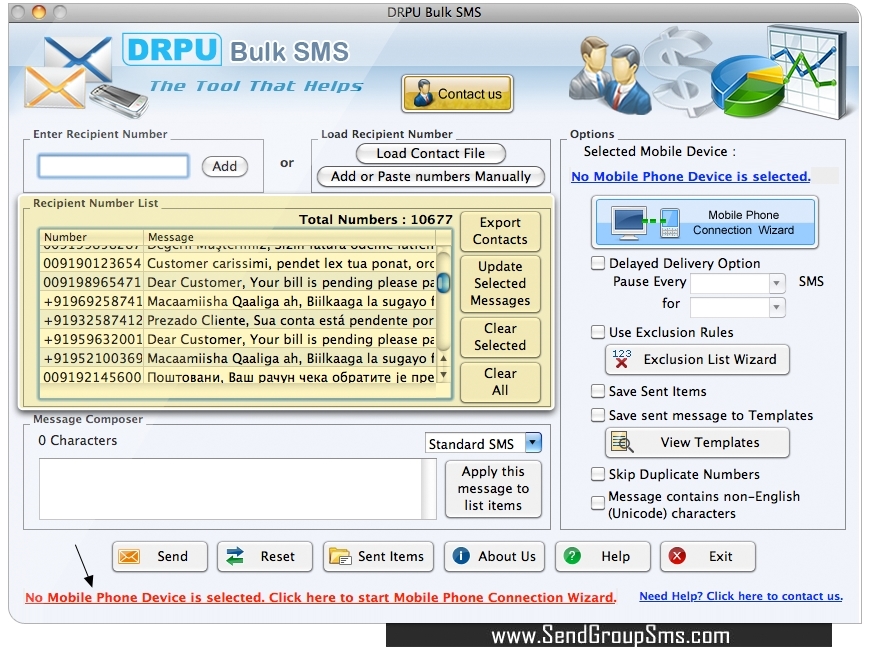
Task: Click the red X Exit icon
Action: point(677,556)
